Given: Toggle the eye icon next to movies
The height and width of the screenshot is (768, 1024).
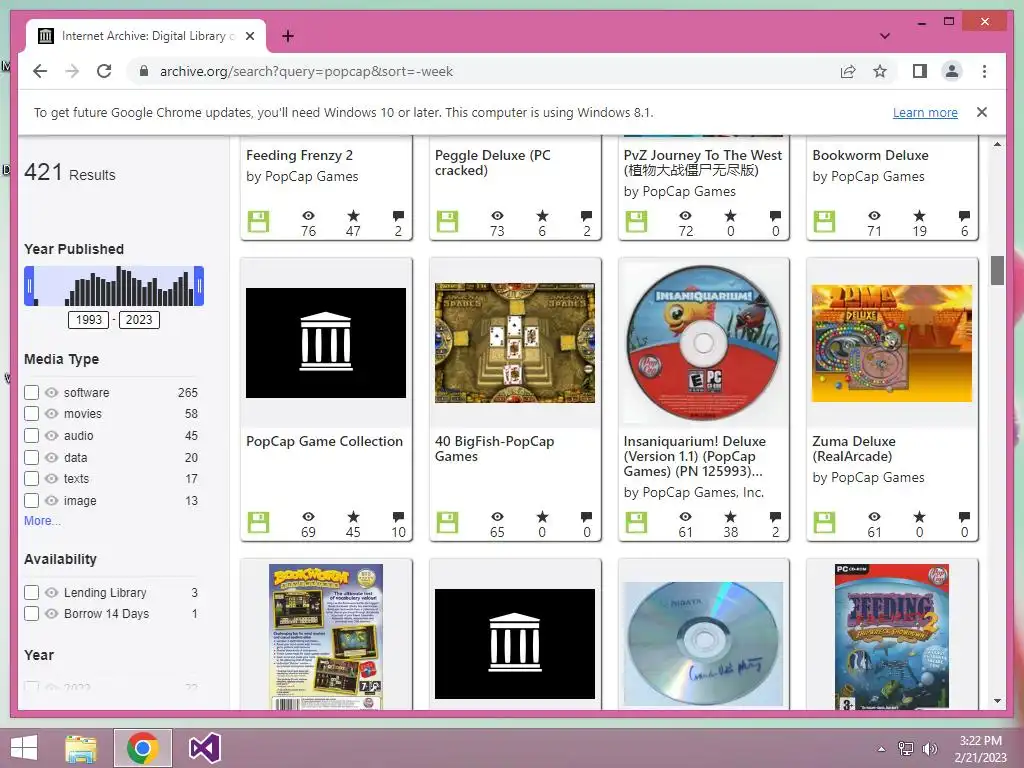Looking at the screenshot, I should click(x=52, y=413).
